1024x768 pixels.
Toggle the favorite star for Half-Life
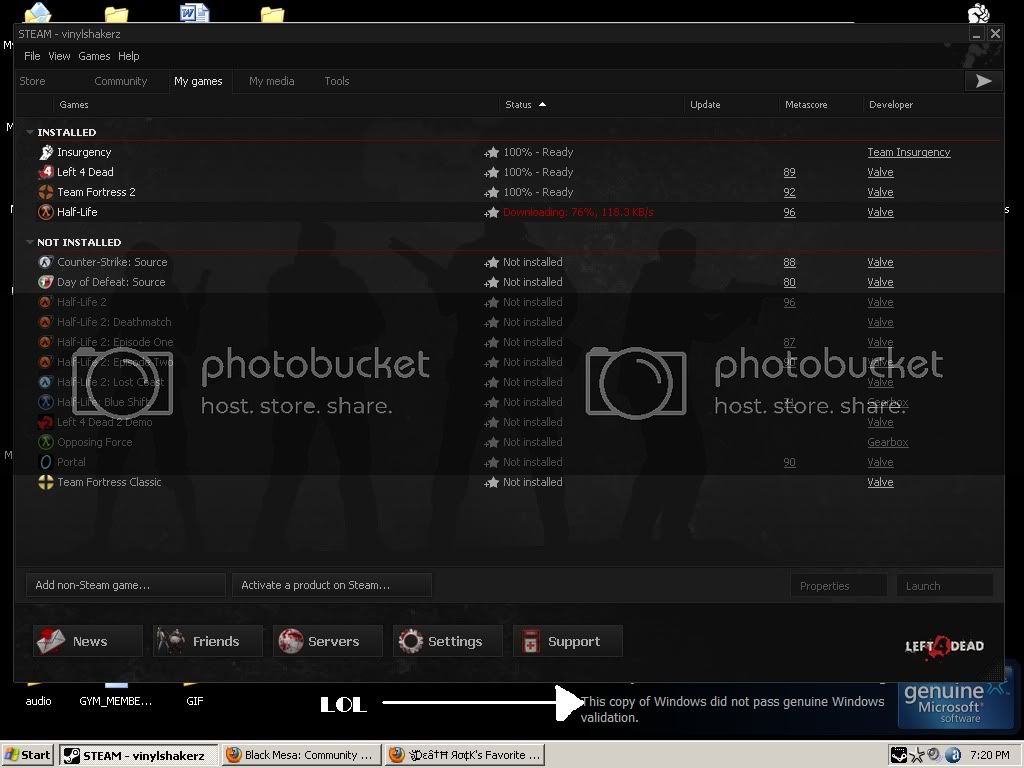[x=491, y=213]
